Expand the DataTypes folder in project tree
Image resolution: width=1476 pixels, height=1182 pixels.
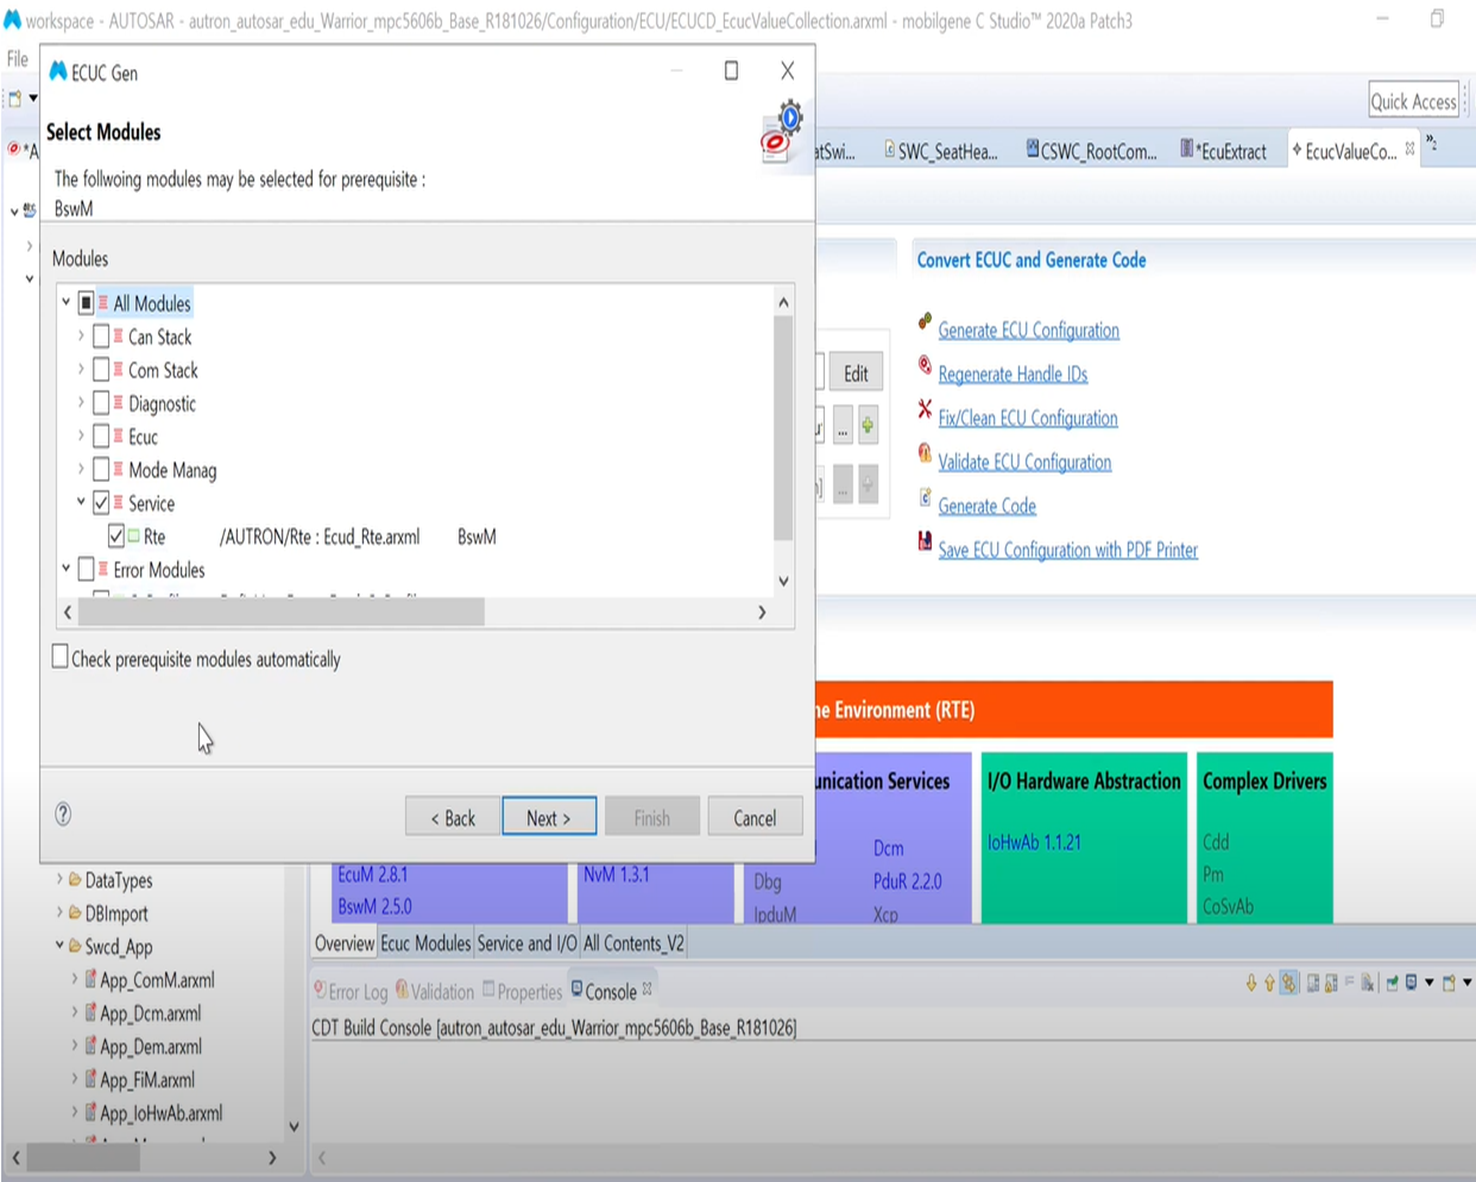59,880
